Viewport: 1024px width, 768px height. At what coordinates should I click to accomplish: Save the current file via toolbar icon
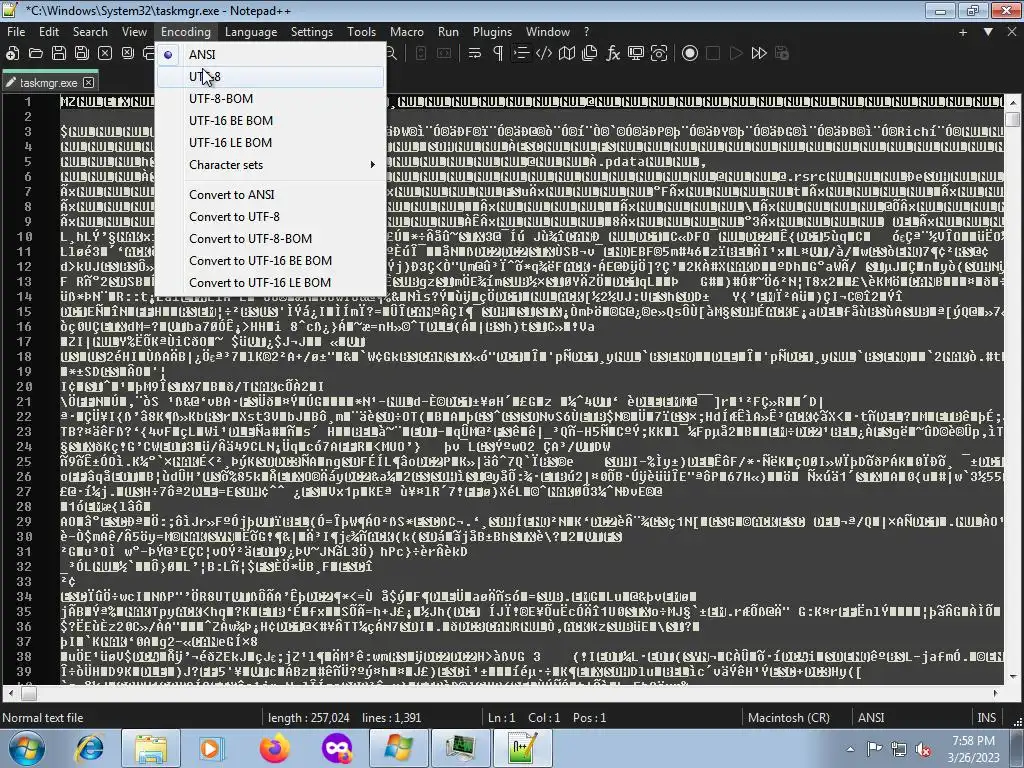(59, 54)
